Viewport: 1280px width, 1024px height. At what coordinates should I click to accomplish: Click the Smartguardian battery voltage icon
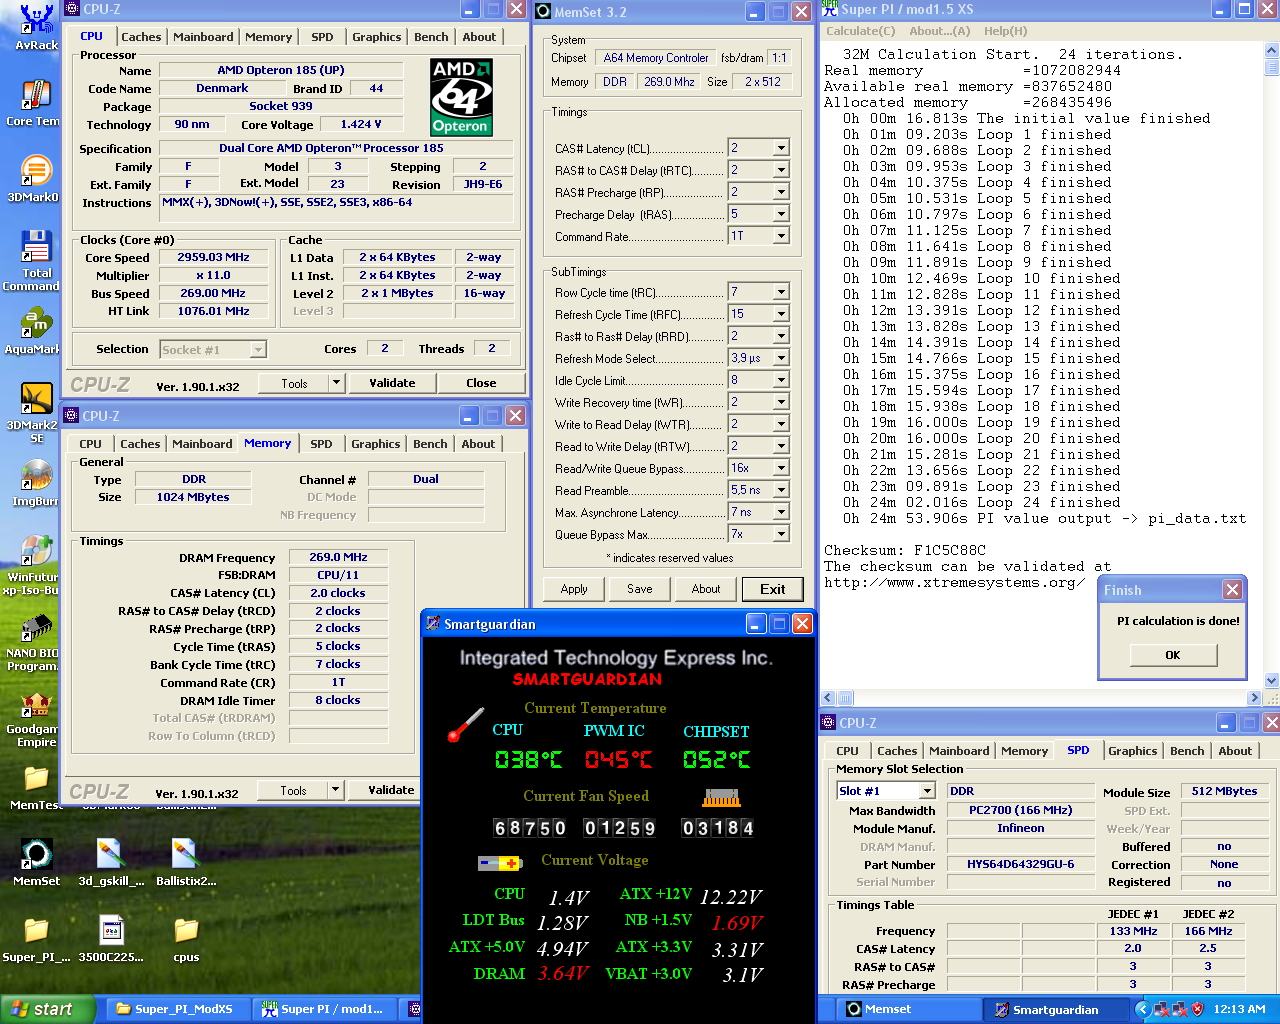pos(499,862)
